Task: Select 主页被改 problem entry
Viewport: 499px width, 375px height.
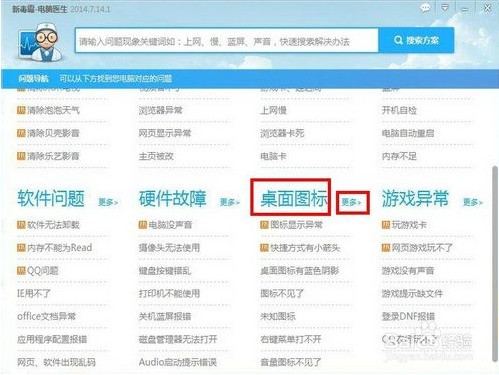Action: (x=156, y=156)
